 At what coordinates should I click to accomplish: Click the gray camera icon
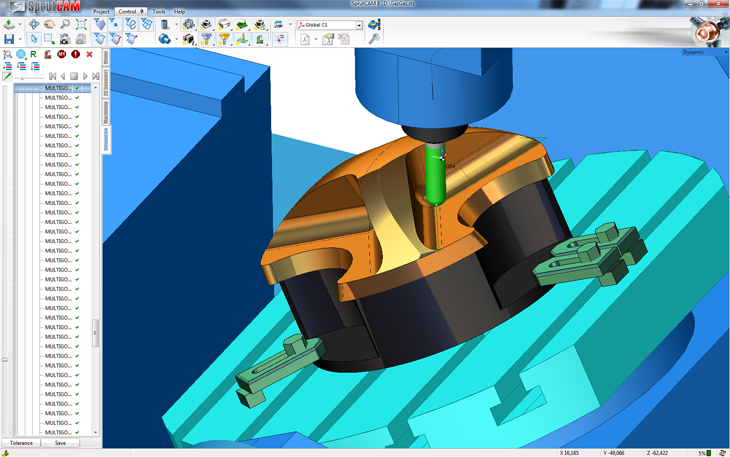(x=81, y=39)
